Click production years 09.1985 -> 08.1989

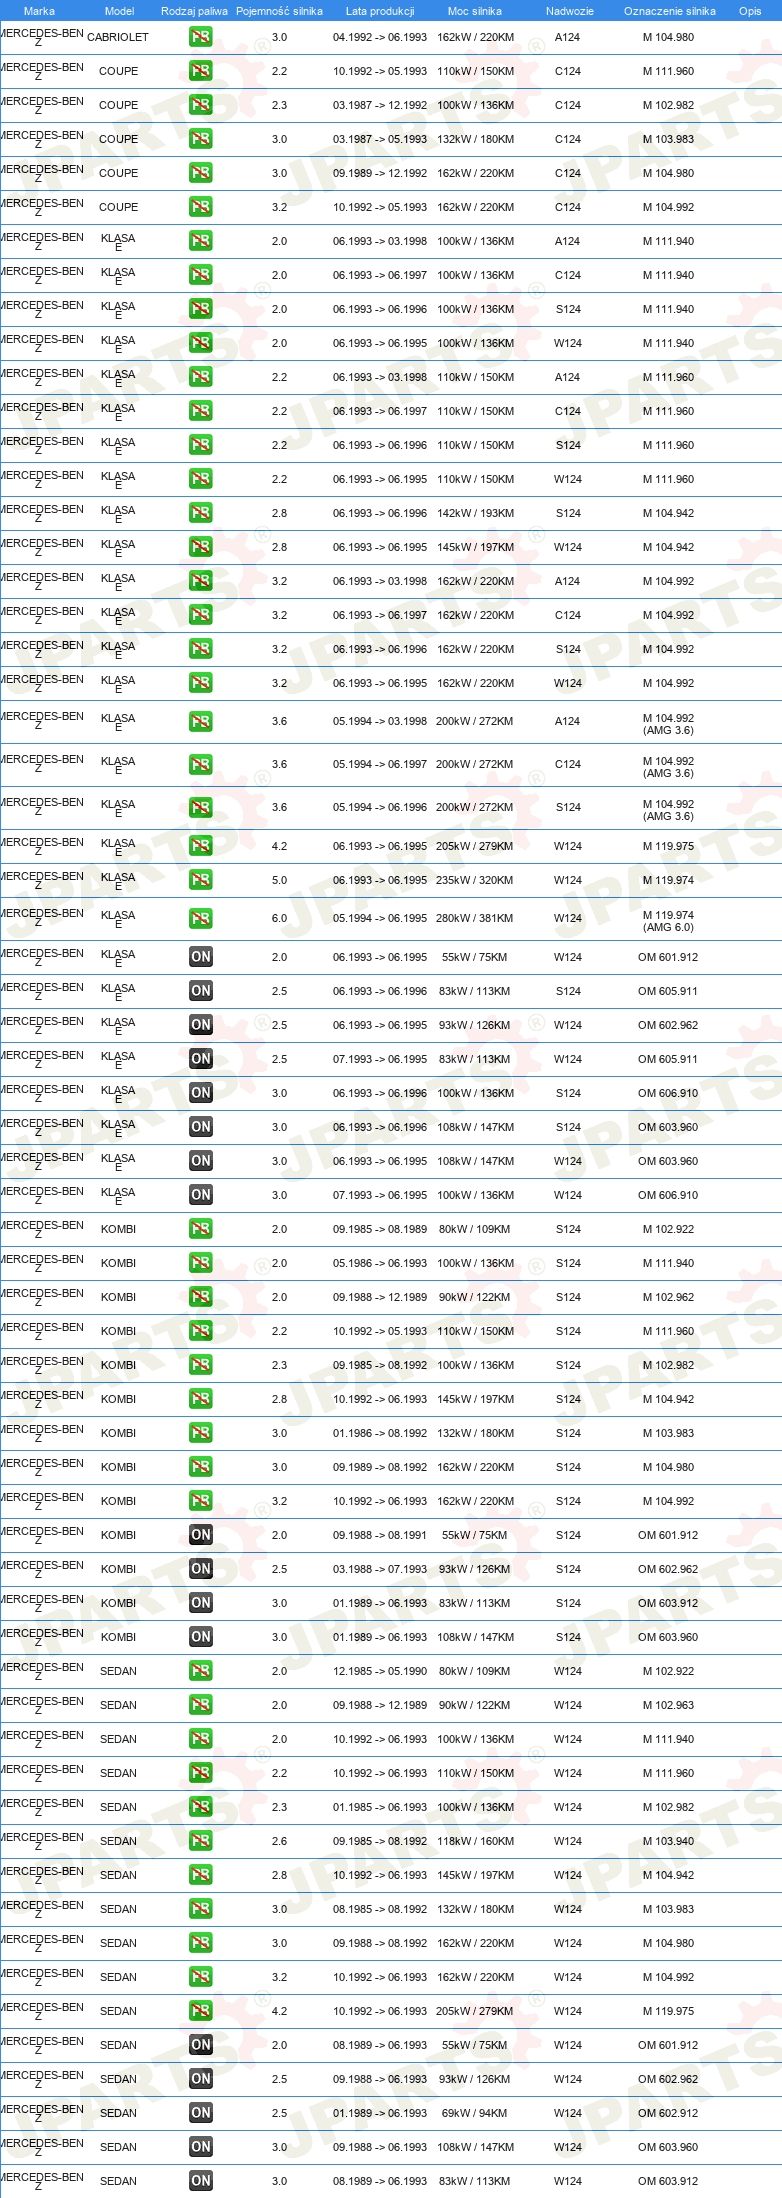click(380, 1229)
